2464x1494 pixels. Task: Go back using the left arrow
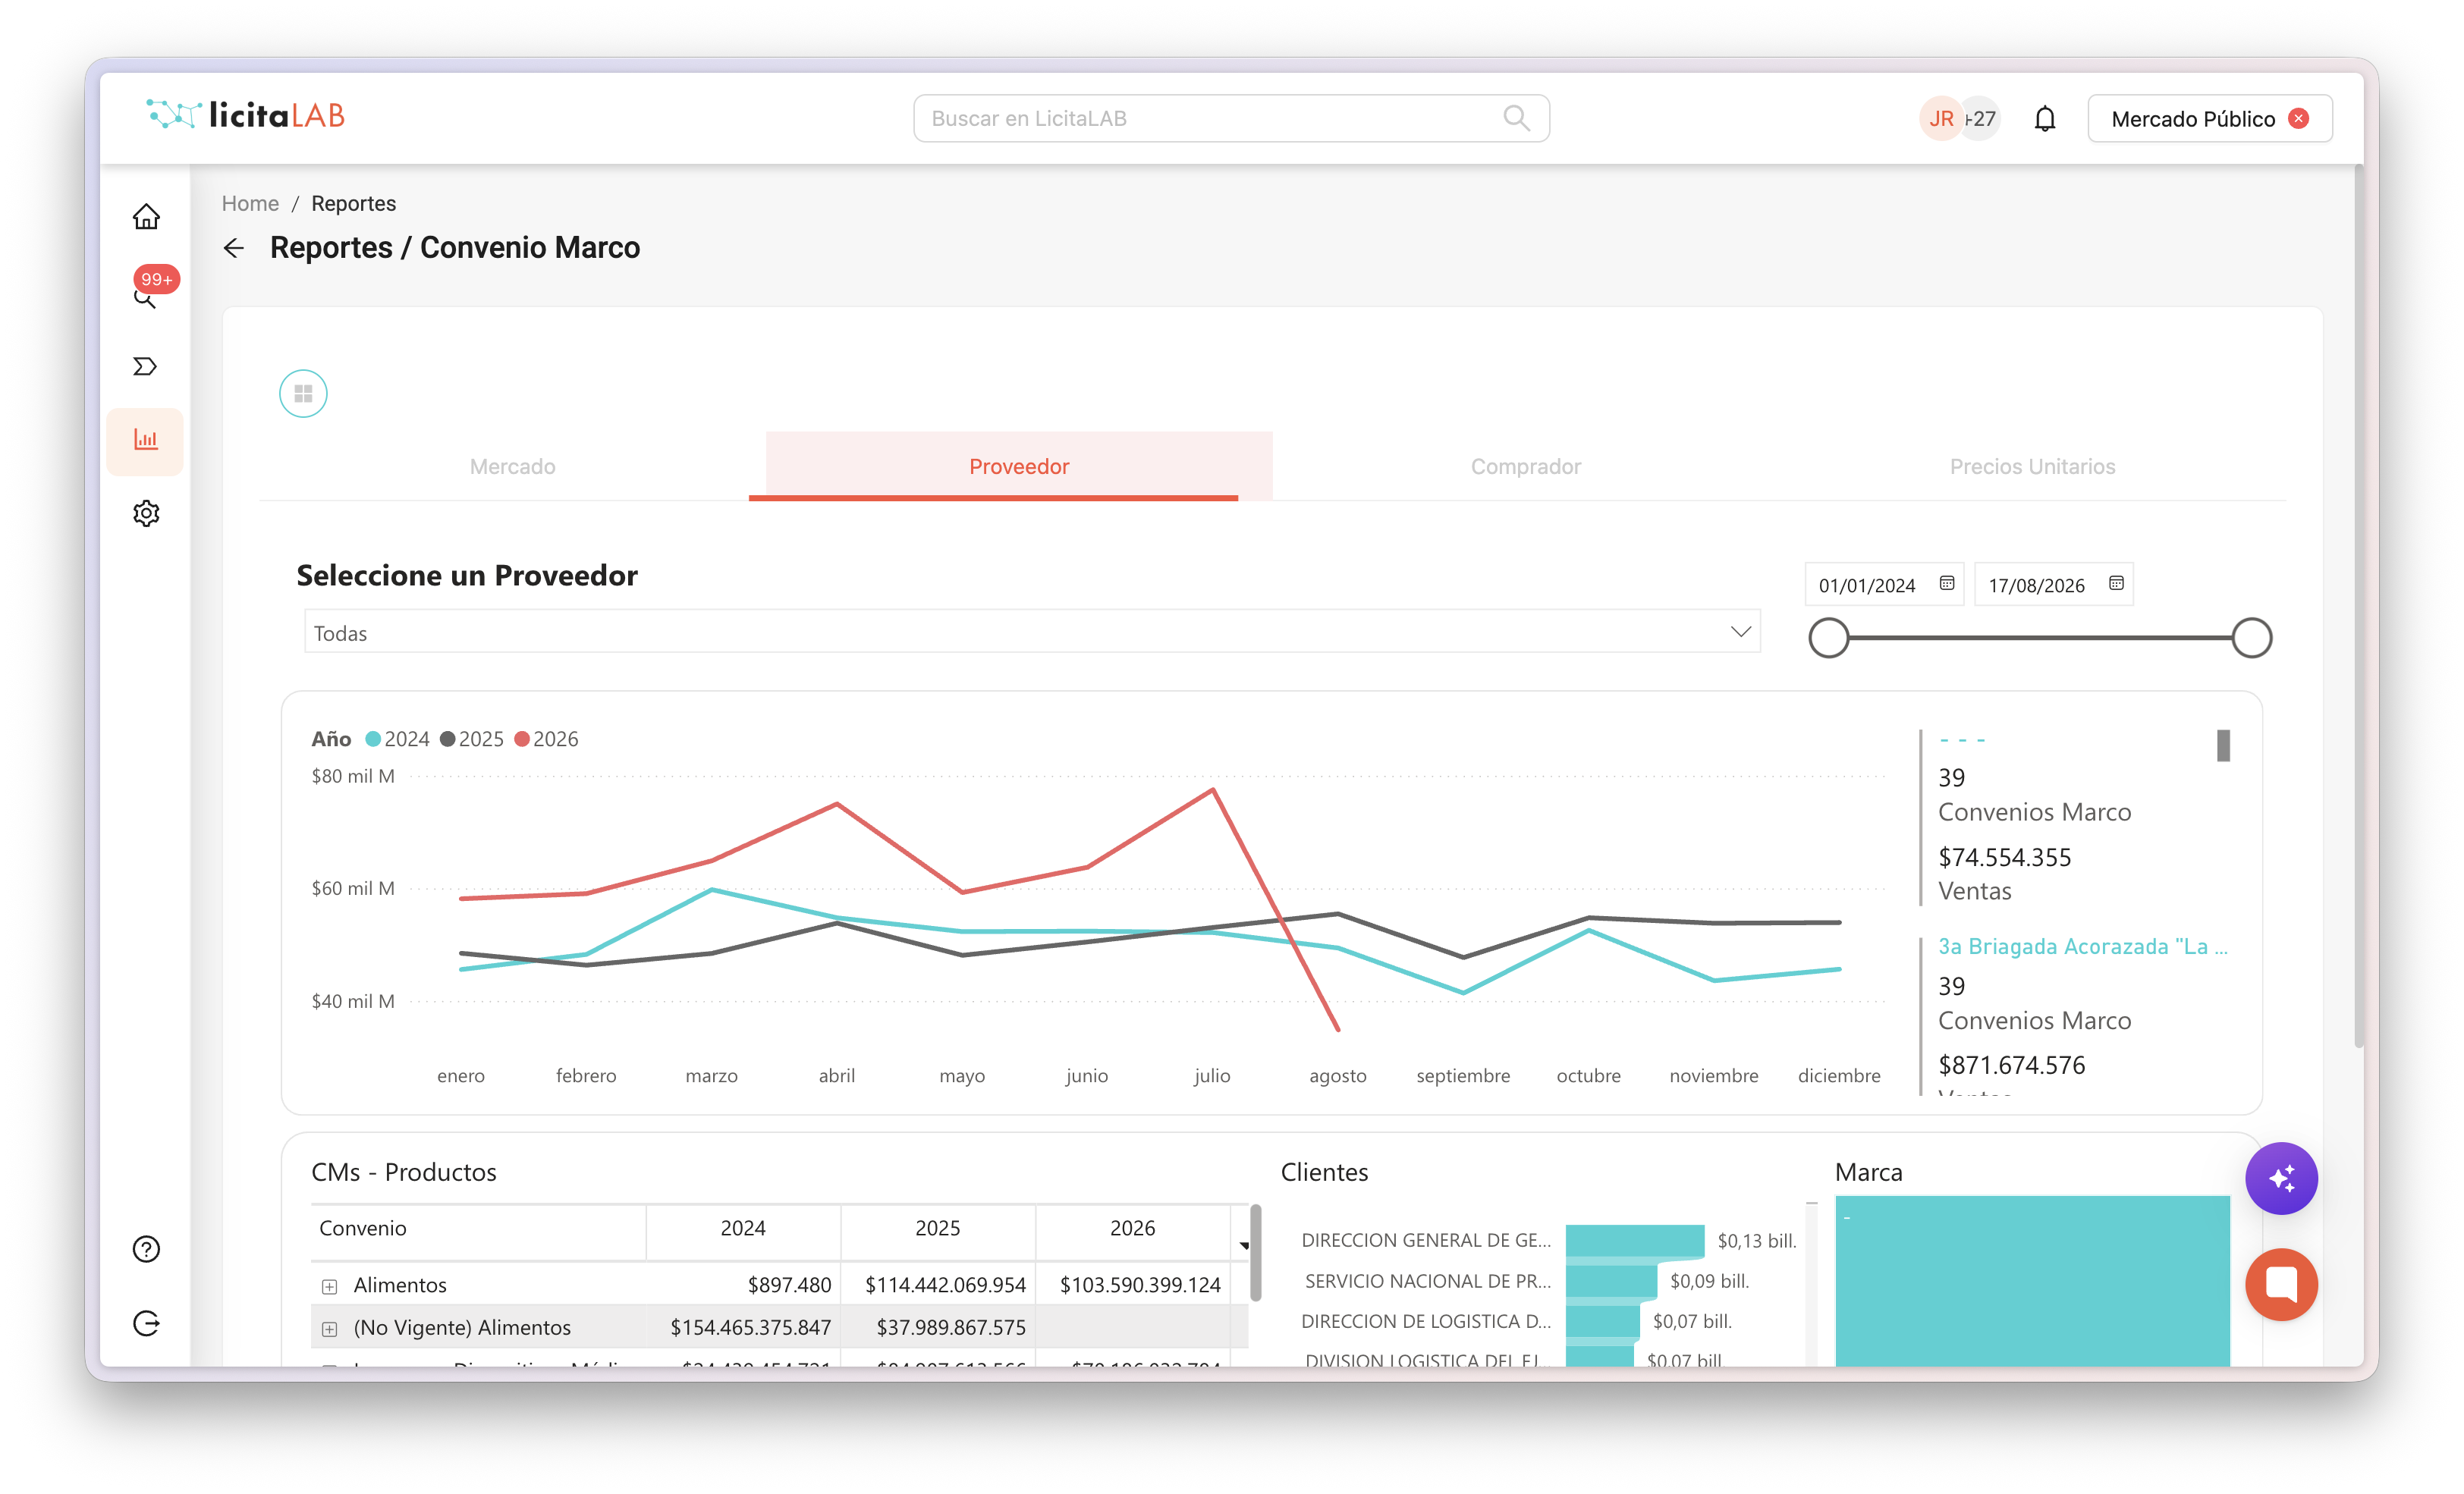click(234, 248)
